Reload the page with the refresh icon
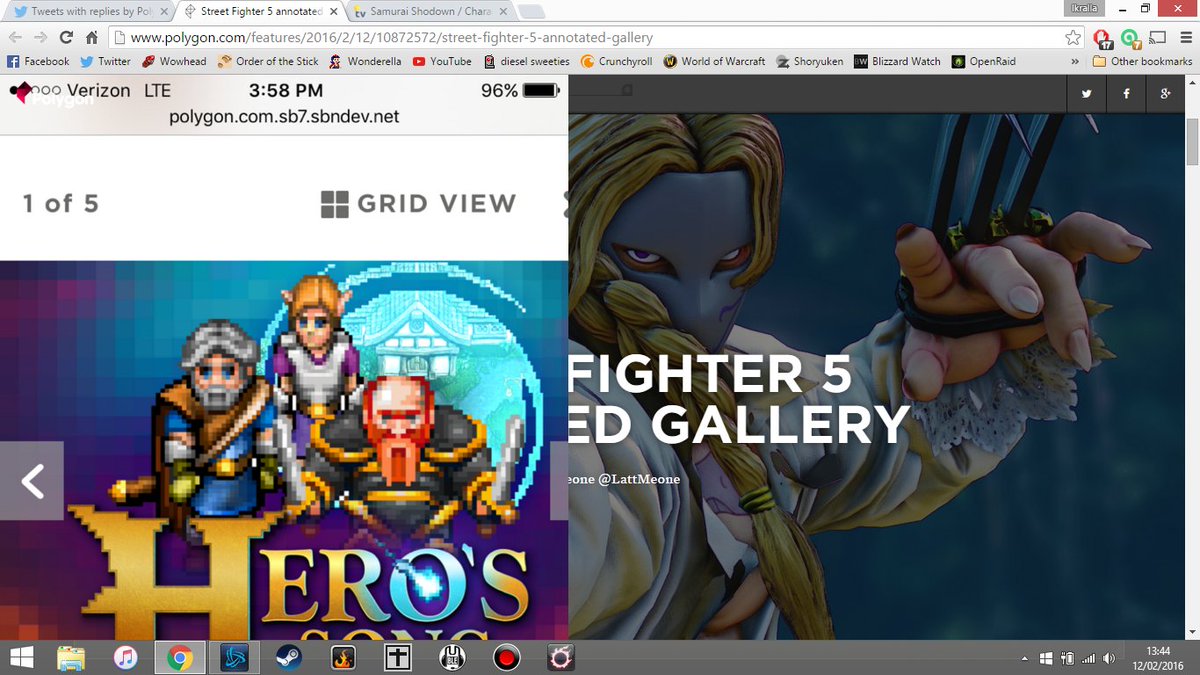 click(x=66, y=38)
